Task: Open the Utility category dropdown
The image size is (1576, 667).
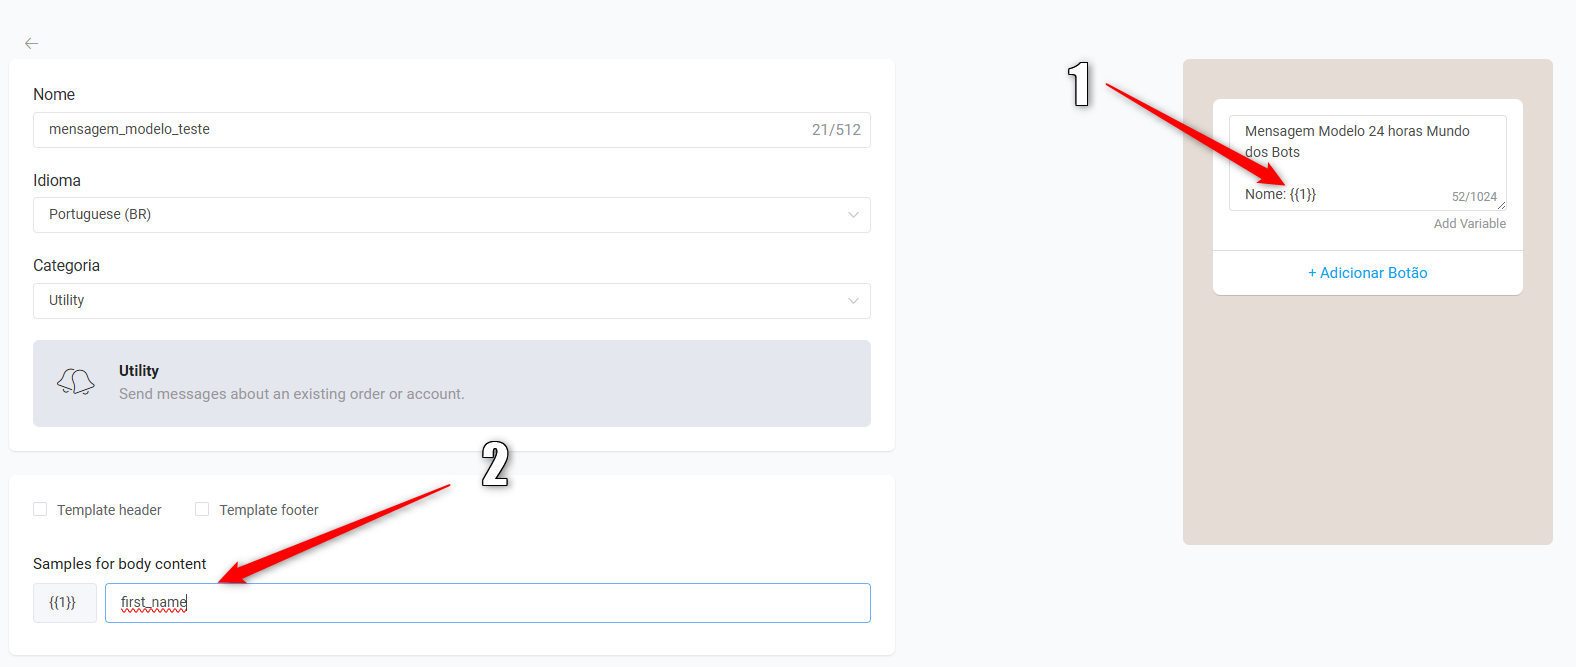Action: click(x=452, y=301)
